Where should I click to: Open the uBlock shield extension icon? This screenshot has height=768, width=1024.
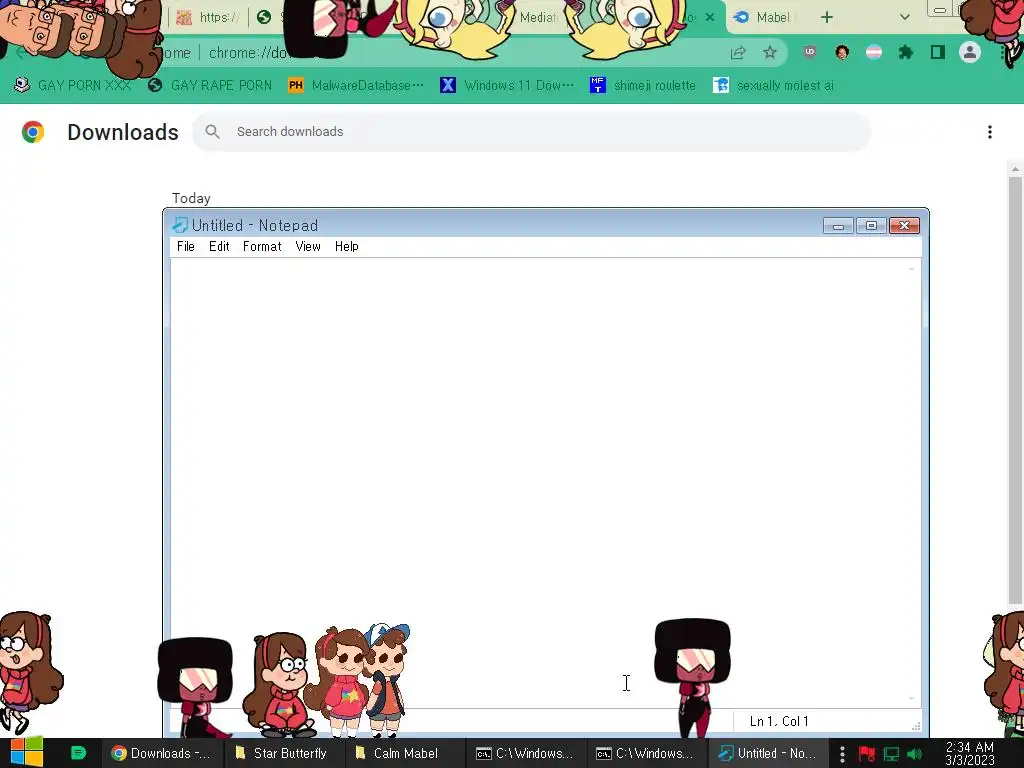click(x=810, y=53)
